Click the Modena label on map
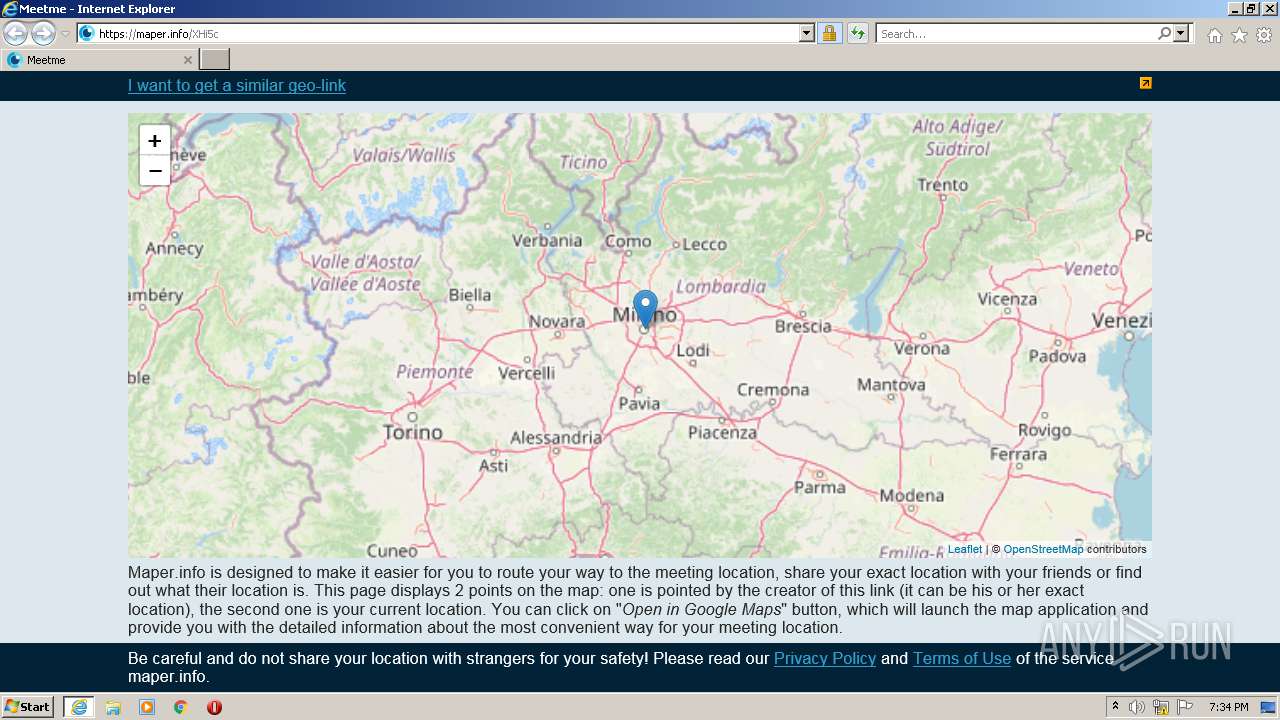This screenshot has height=720, width=1280. coord(912,495)
